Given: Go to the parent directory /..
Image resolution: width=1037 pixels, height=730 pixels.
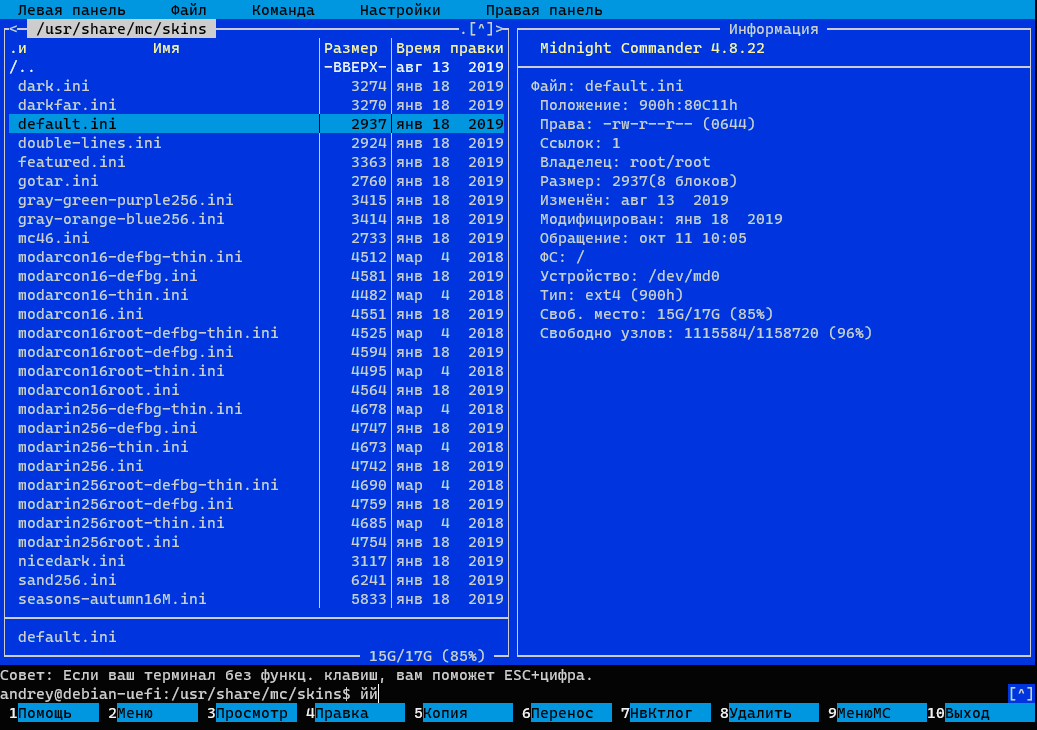Looking at the screenshot, I should [x=22, y=67].
